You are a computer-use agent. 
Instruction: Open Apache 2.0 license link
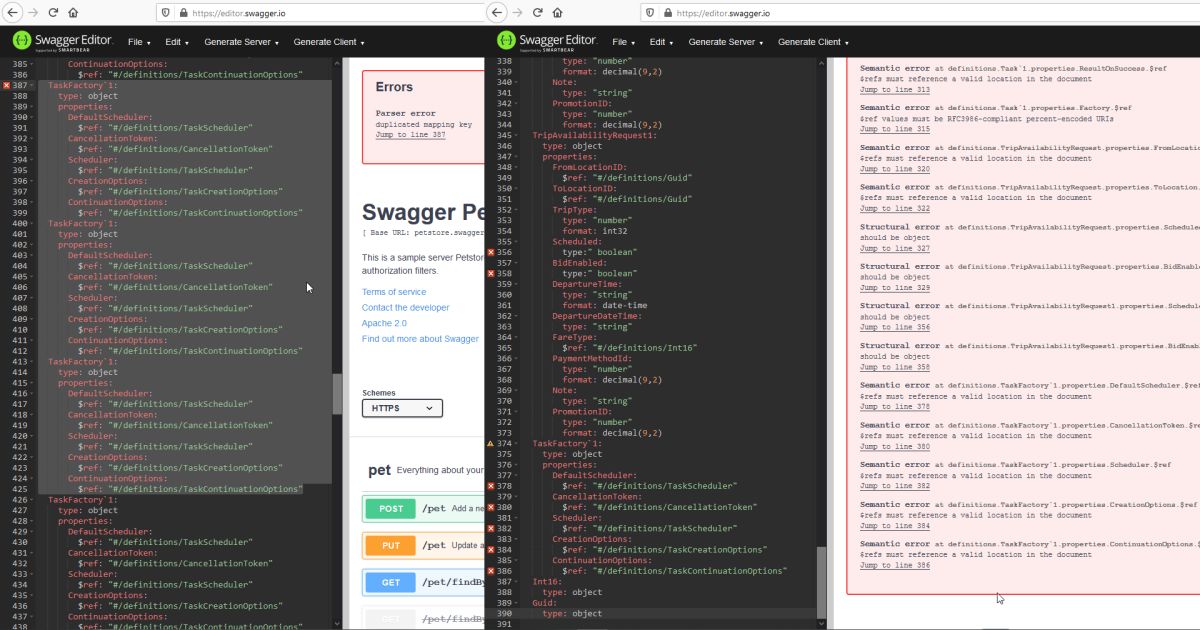[x=384, y=323]
